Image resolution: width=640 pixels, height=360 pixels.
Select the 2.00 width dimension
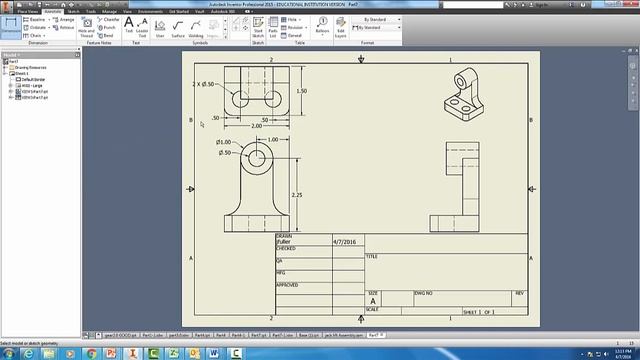256,126
